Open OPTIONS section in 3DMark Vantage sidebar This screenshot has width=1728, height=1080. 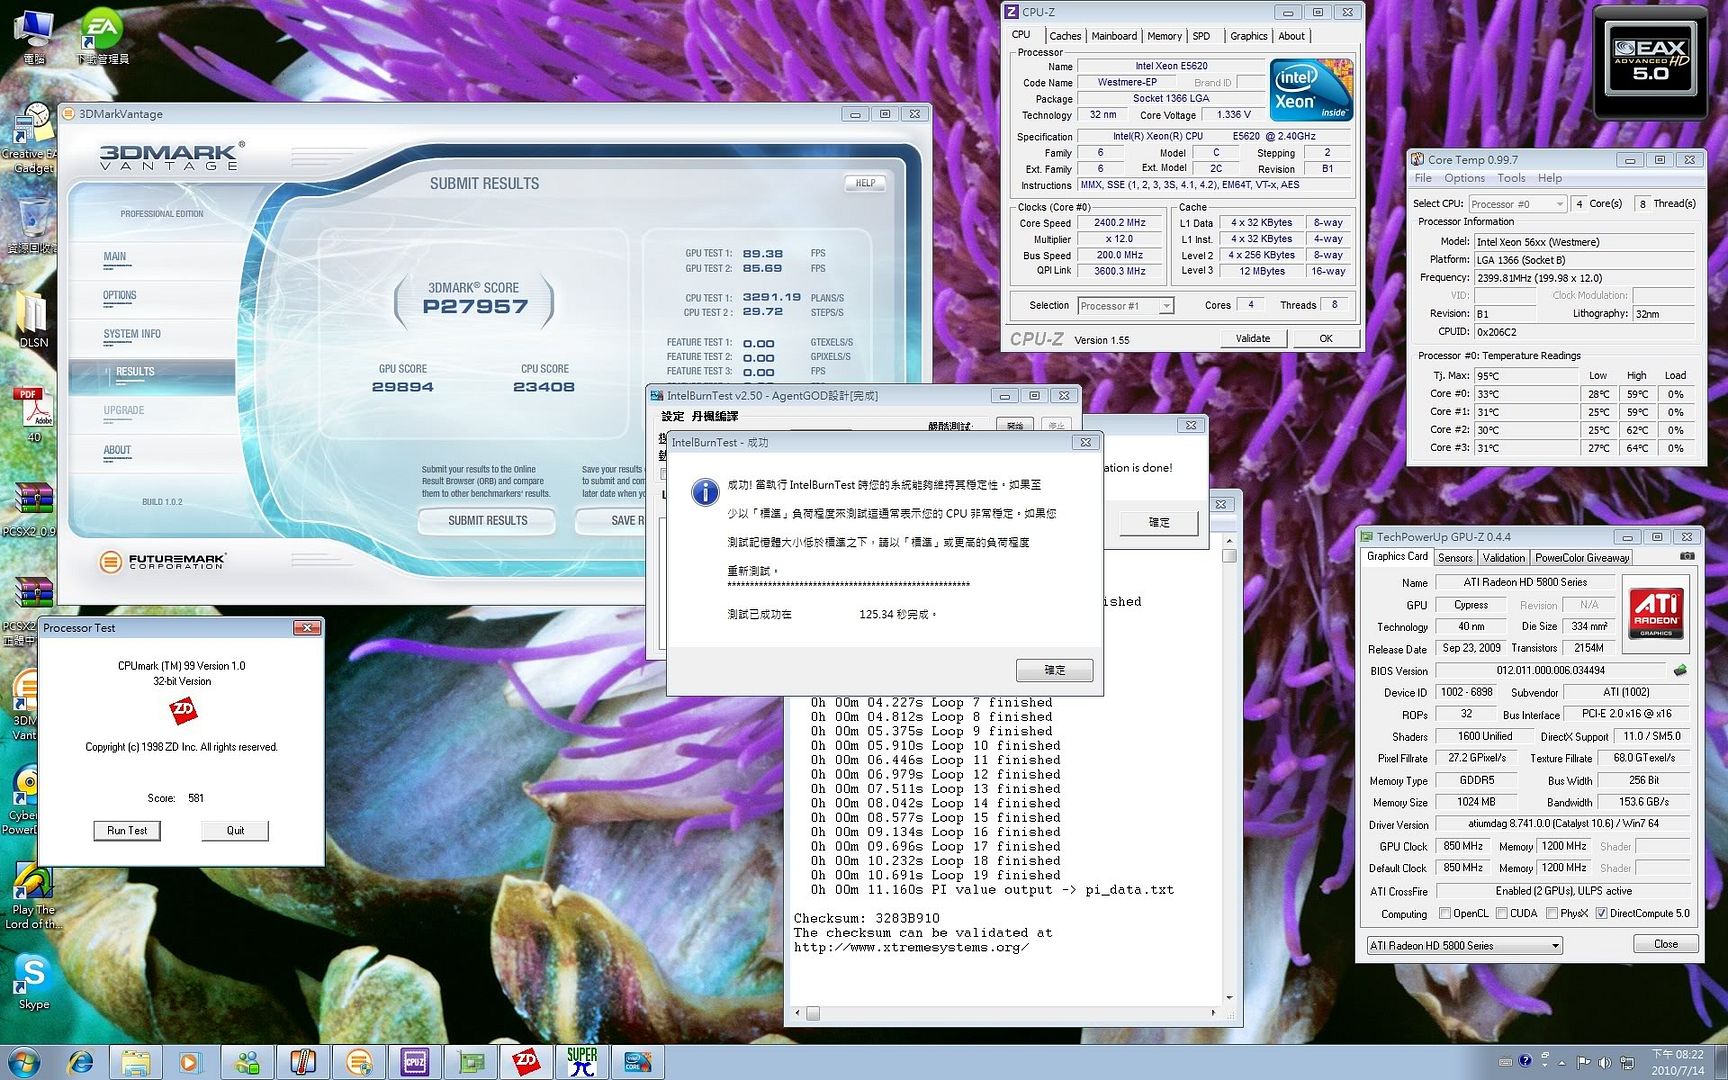tap(119, 296)
